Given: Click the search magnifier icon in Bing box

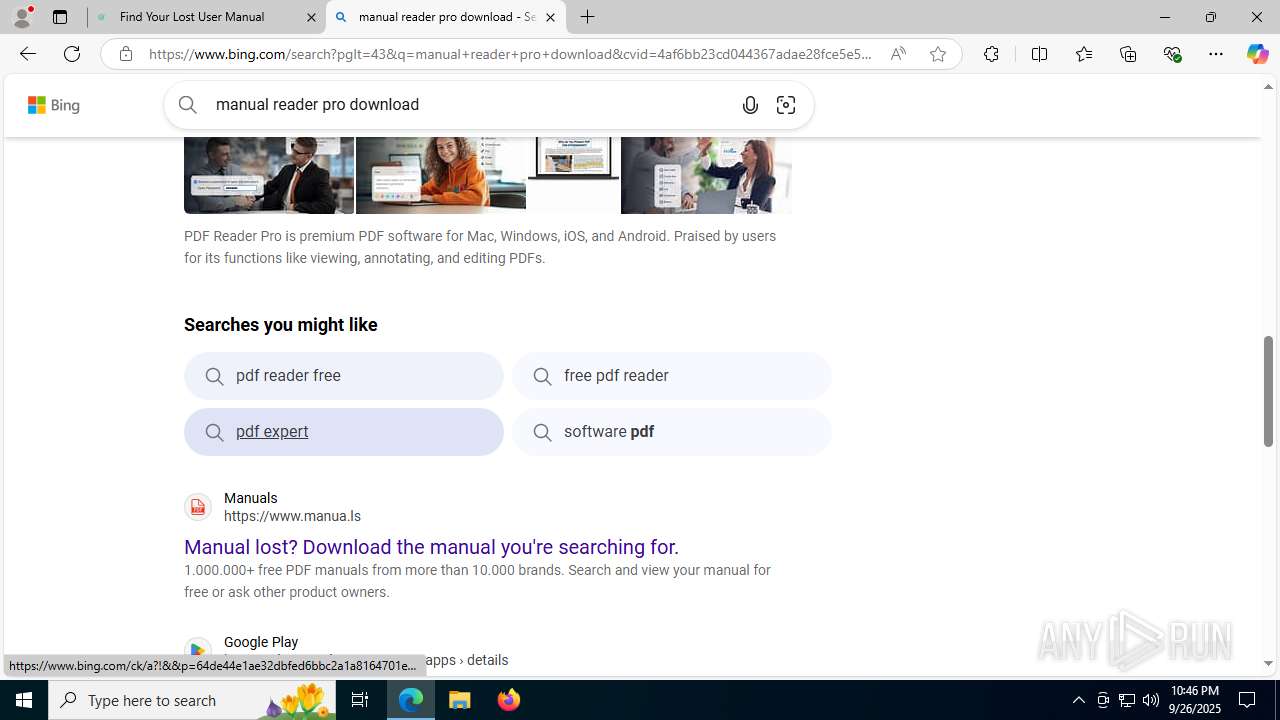Looking at the screenshot, I should coord(188,105).
